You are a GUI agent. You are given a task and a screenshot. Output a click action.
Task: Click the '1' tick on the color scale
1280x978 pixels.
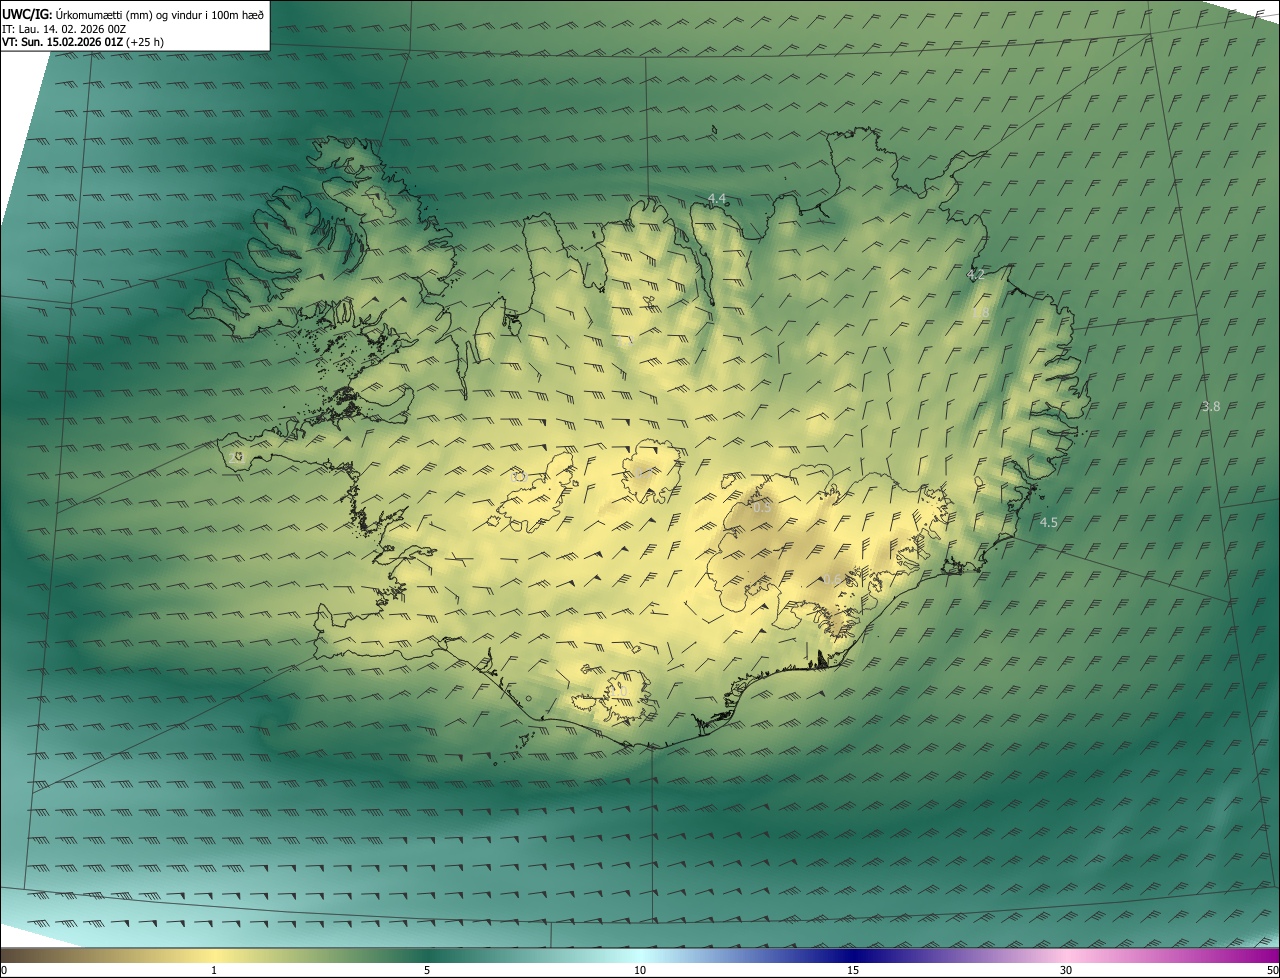click(x=214, y=970)
